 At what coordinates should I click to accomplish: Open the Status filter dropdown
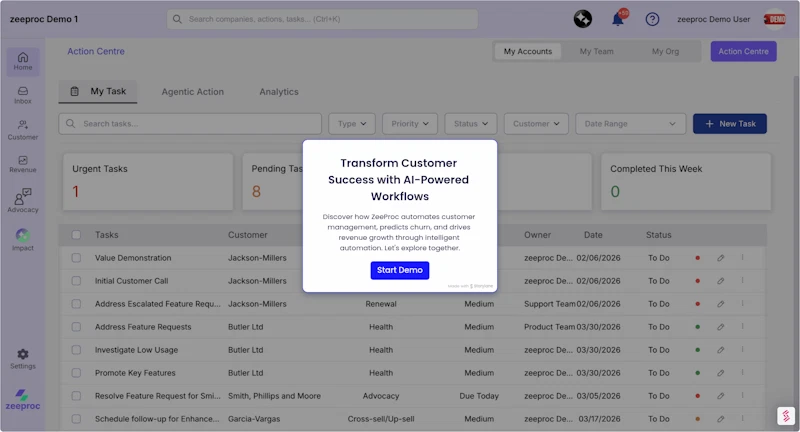[470, 123]
